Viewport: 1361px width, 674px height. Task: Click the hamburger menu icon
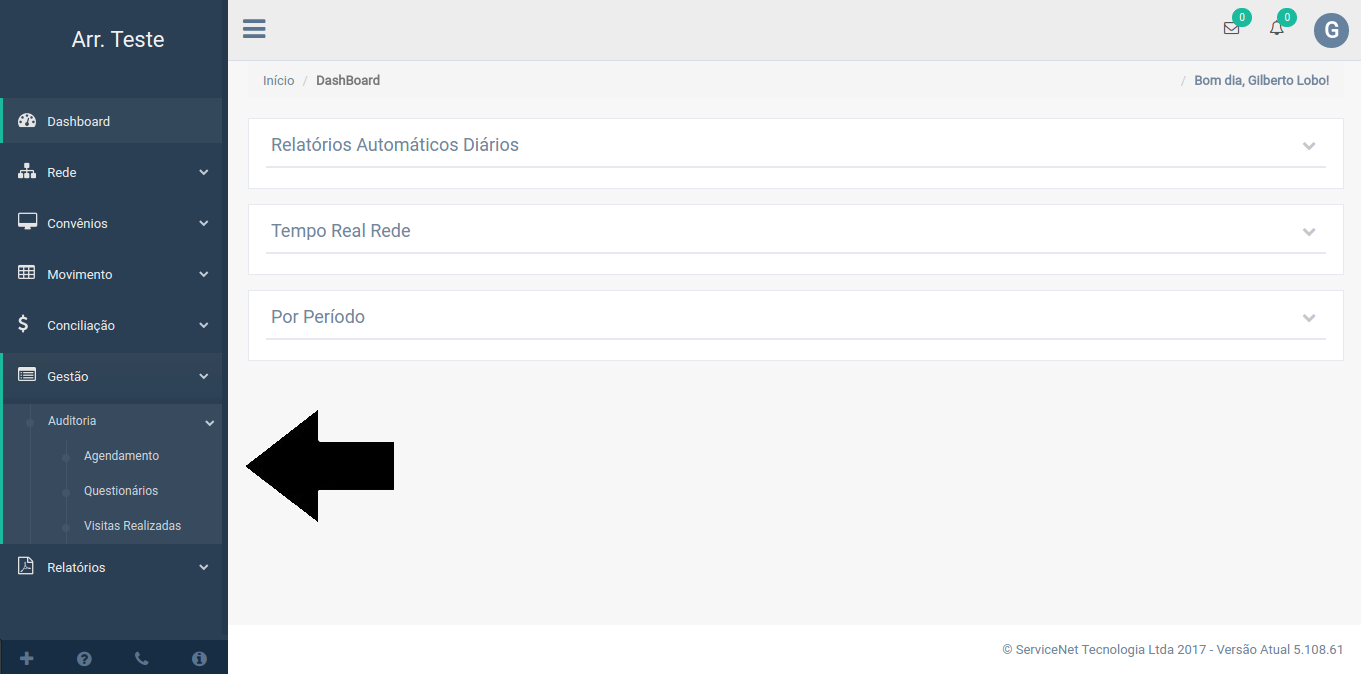coord(254,29)
